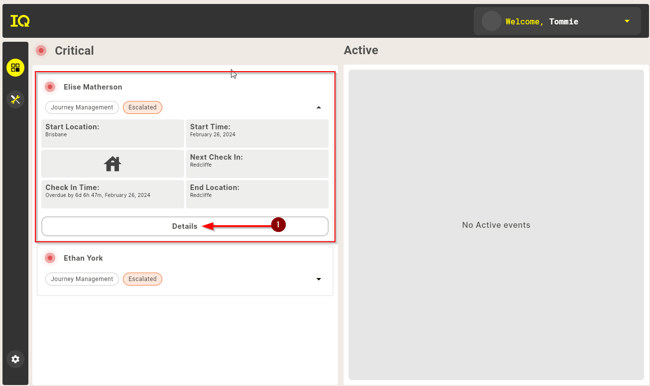Click the Details button for Elise Matherson
This screenshot has width=650, height=386.
tap(185, 226)
